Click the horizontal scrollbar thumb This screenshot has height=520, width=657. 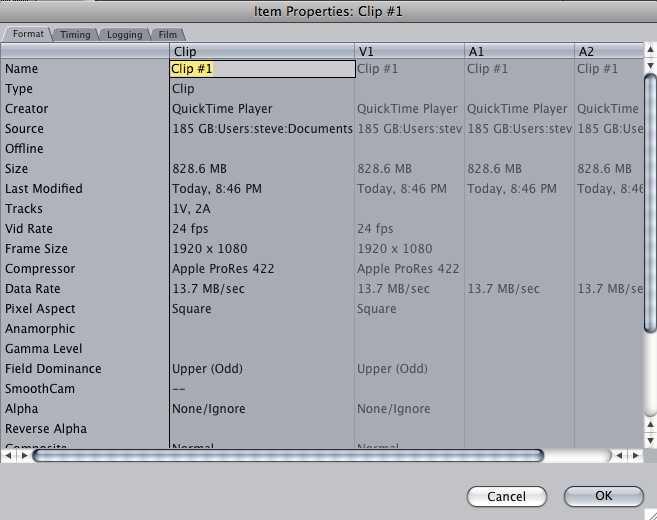288,455
